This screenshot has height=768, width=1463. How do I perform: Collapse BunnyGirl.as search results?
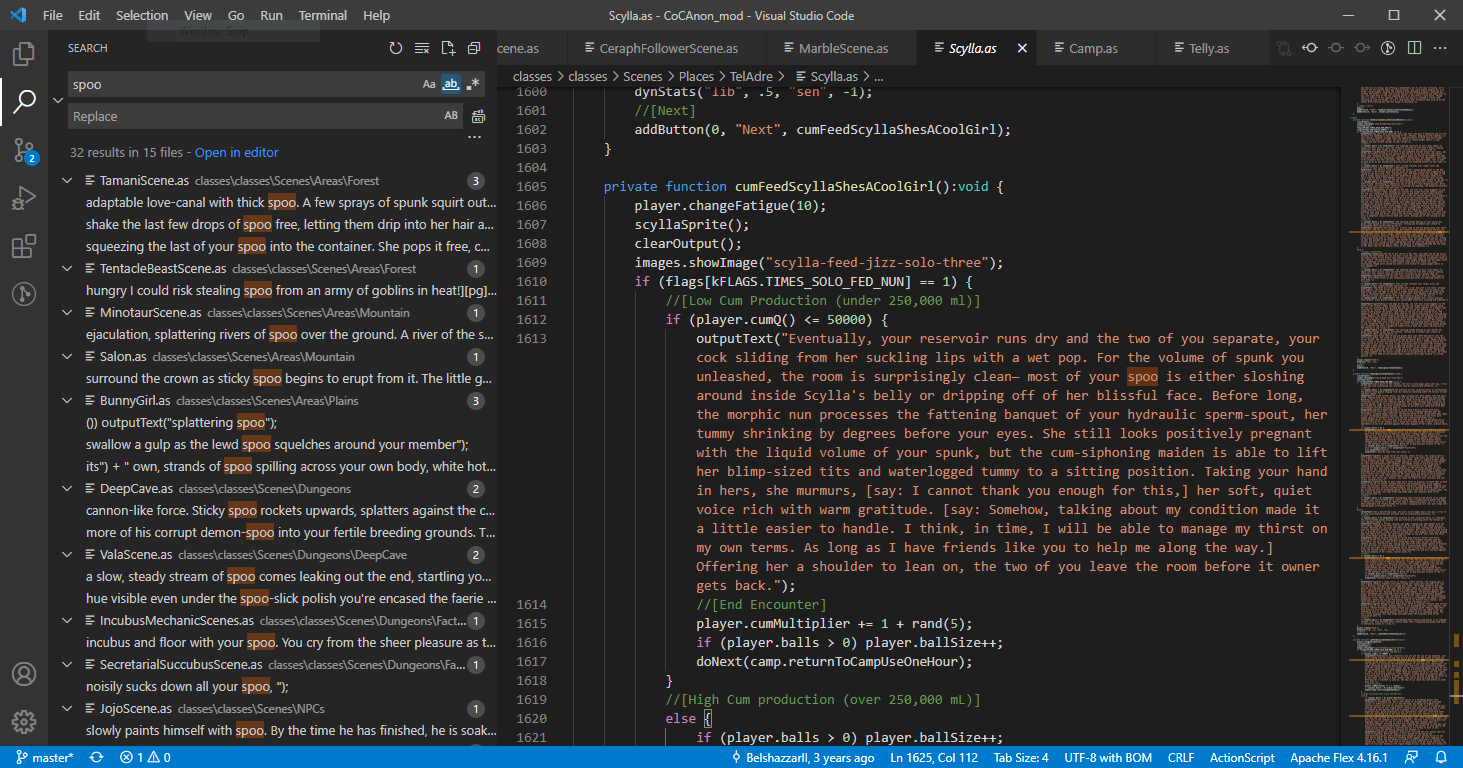(x=67, y=401)
